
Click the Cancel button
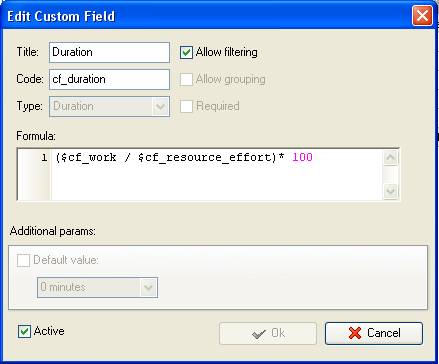[374, 333]
